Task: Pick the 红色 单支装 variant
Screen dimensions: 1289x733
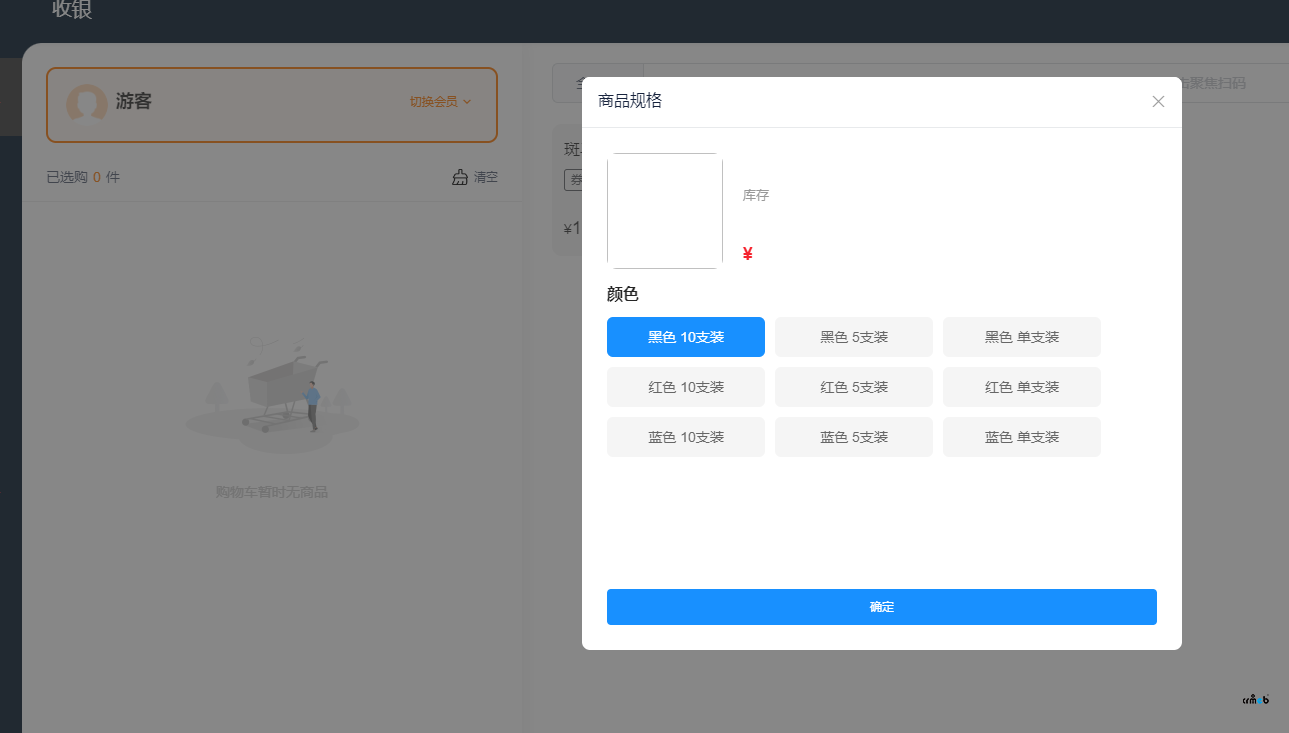Action: 1022,387
